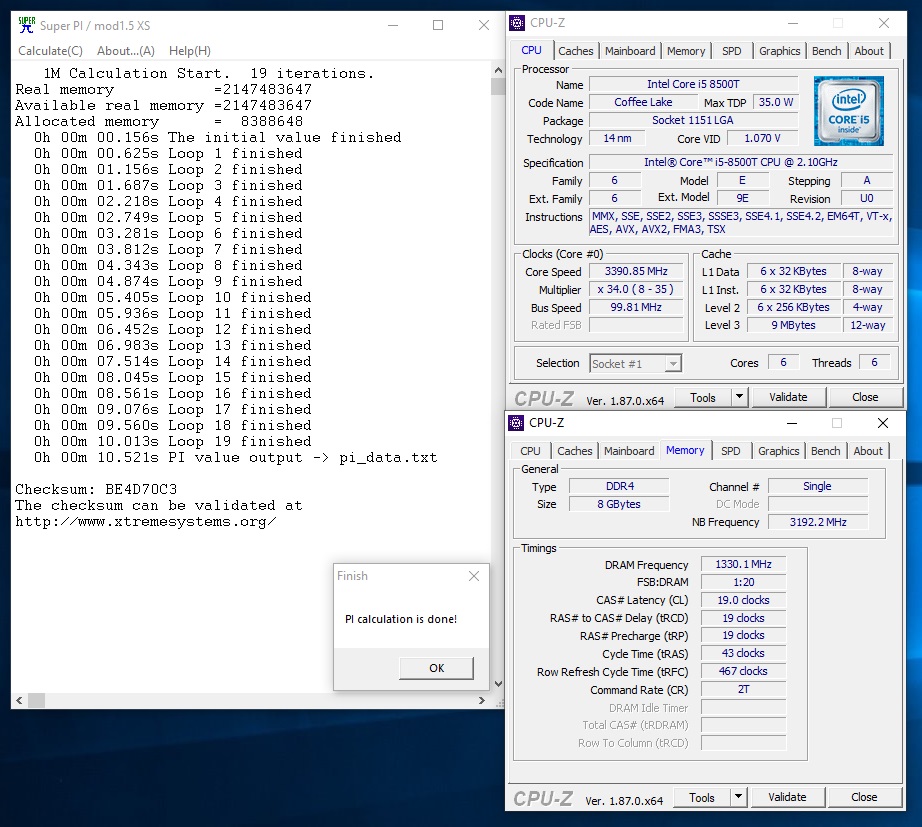This screenshot has height=827, width=922.
Task: Open the Help(H) menu in Super PI
Action: [189, 51]
